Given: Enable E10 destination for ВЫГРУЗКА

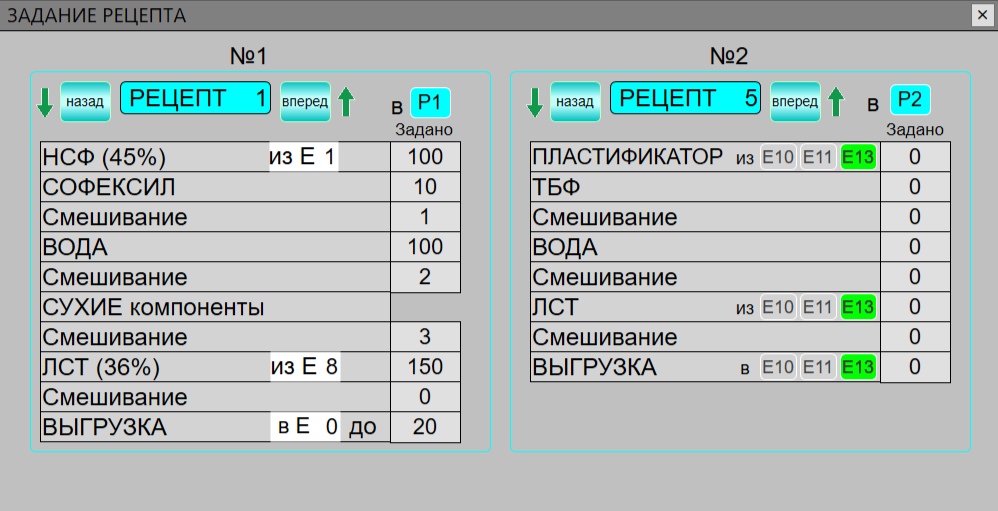Looking at the screenshot, I should (779, 367).
